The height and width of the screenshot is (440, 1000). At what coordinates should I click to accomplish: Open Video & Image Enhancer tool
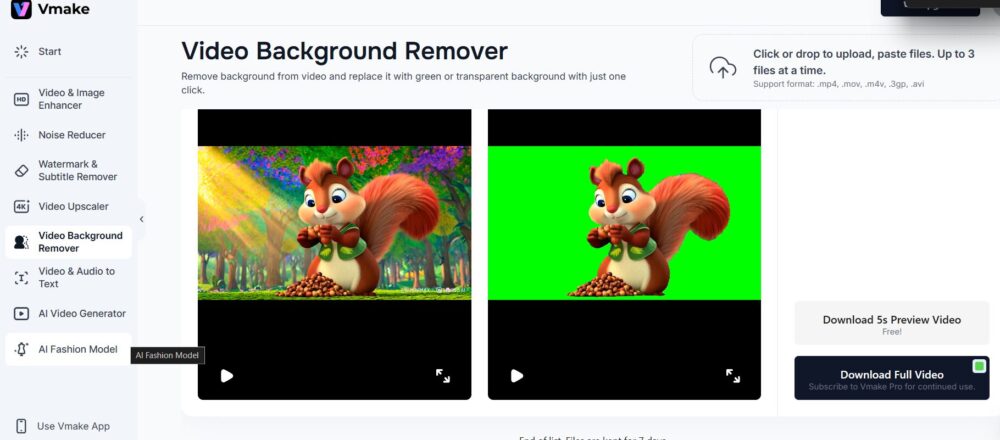[x=68, y=99]
